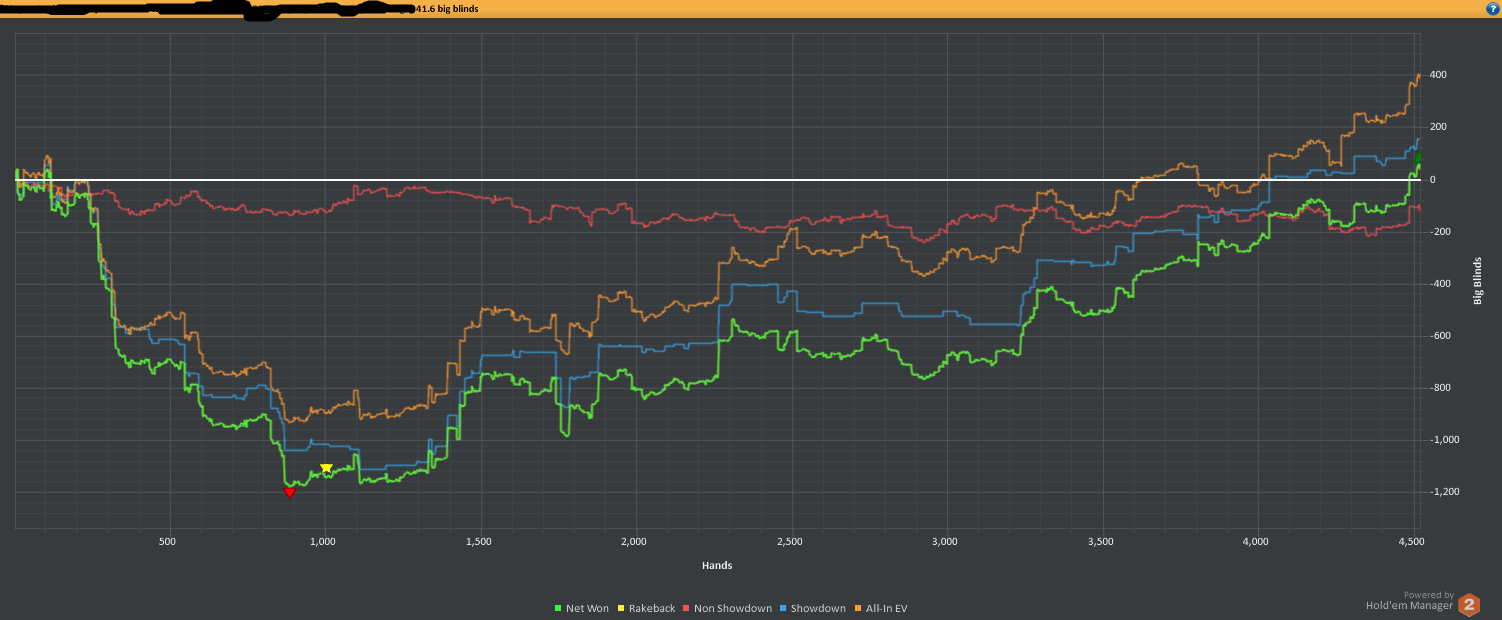Image resolution: width=1502 pixels, height=620 pixels.
Task: Open help via blue question mark icon
Action: coord(1493,8)
